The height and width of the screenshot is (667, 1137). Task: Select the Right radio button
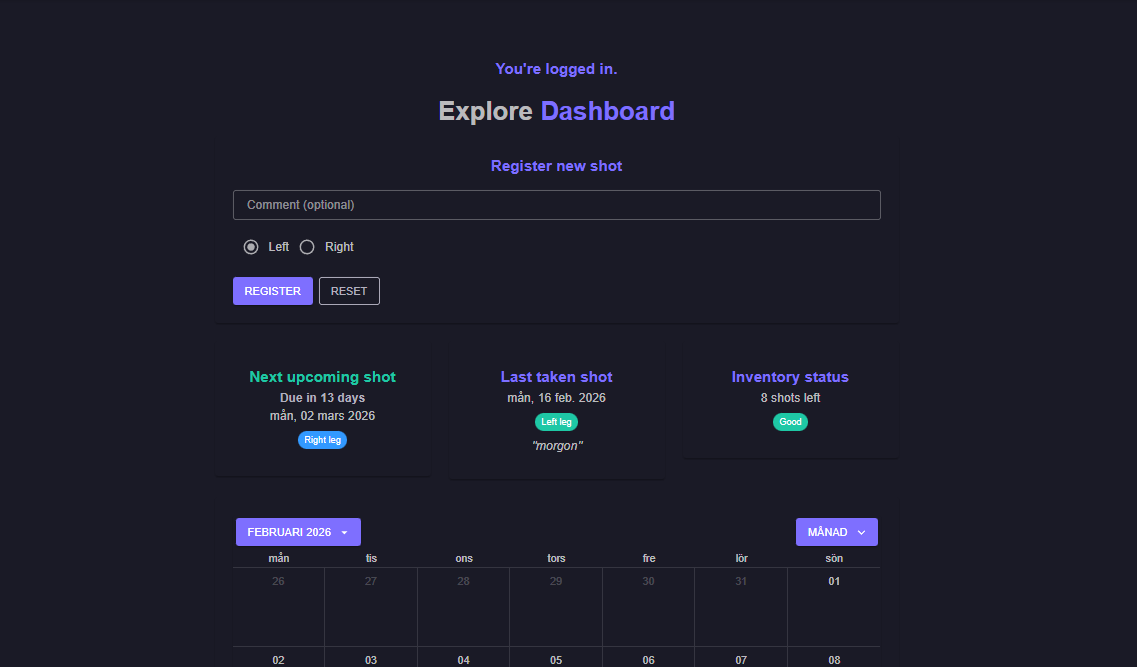coord(308,247)
